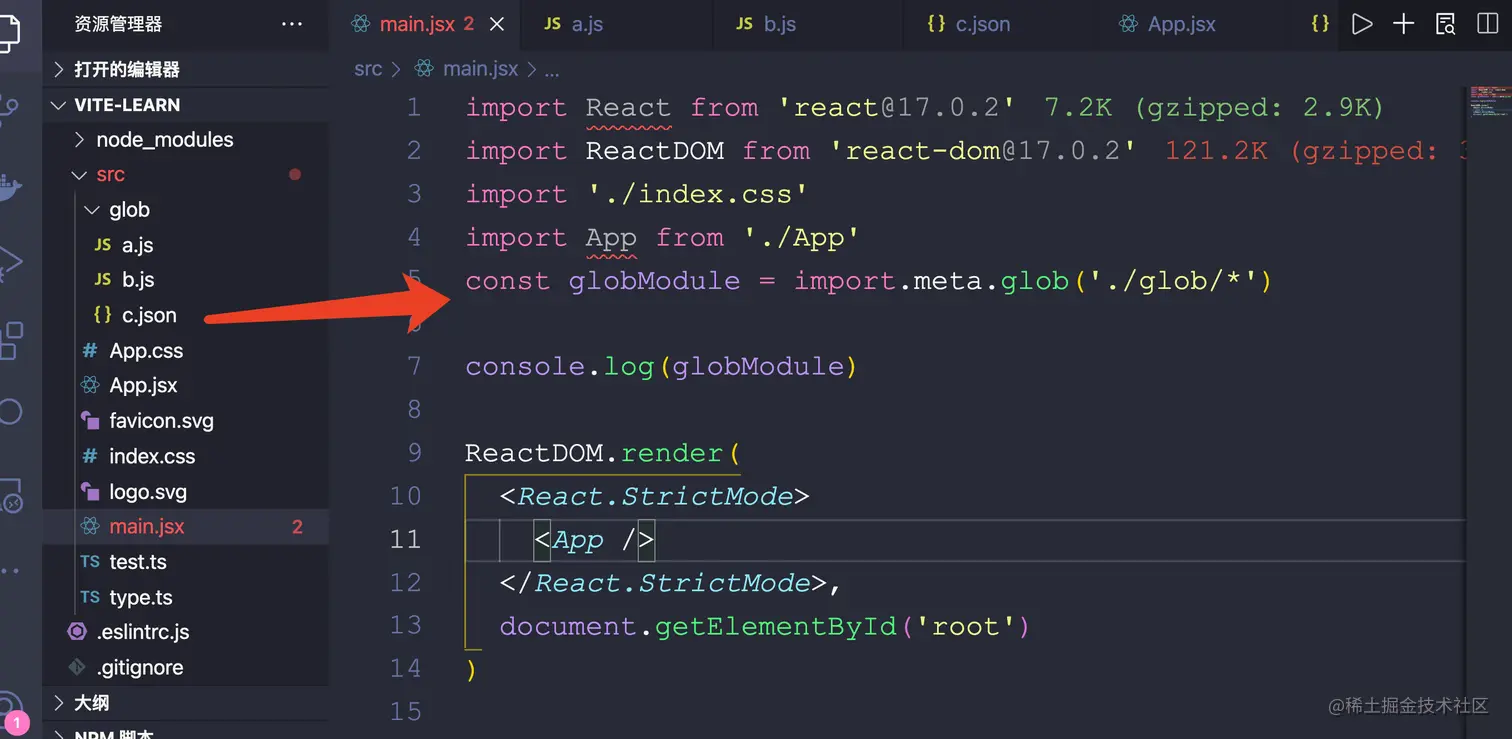The height and width of the screenshot is (739, 1512).
Task: Open the Extensions view in activity bar
Action: point(10,340)
